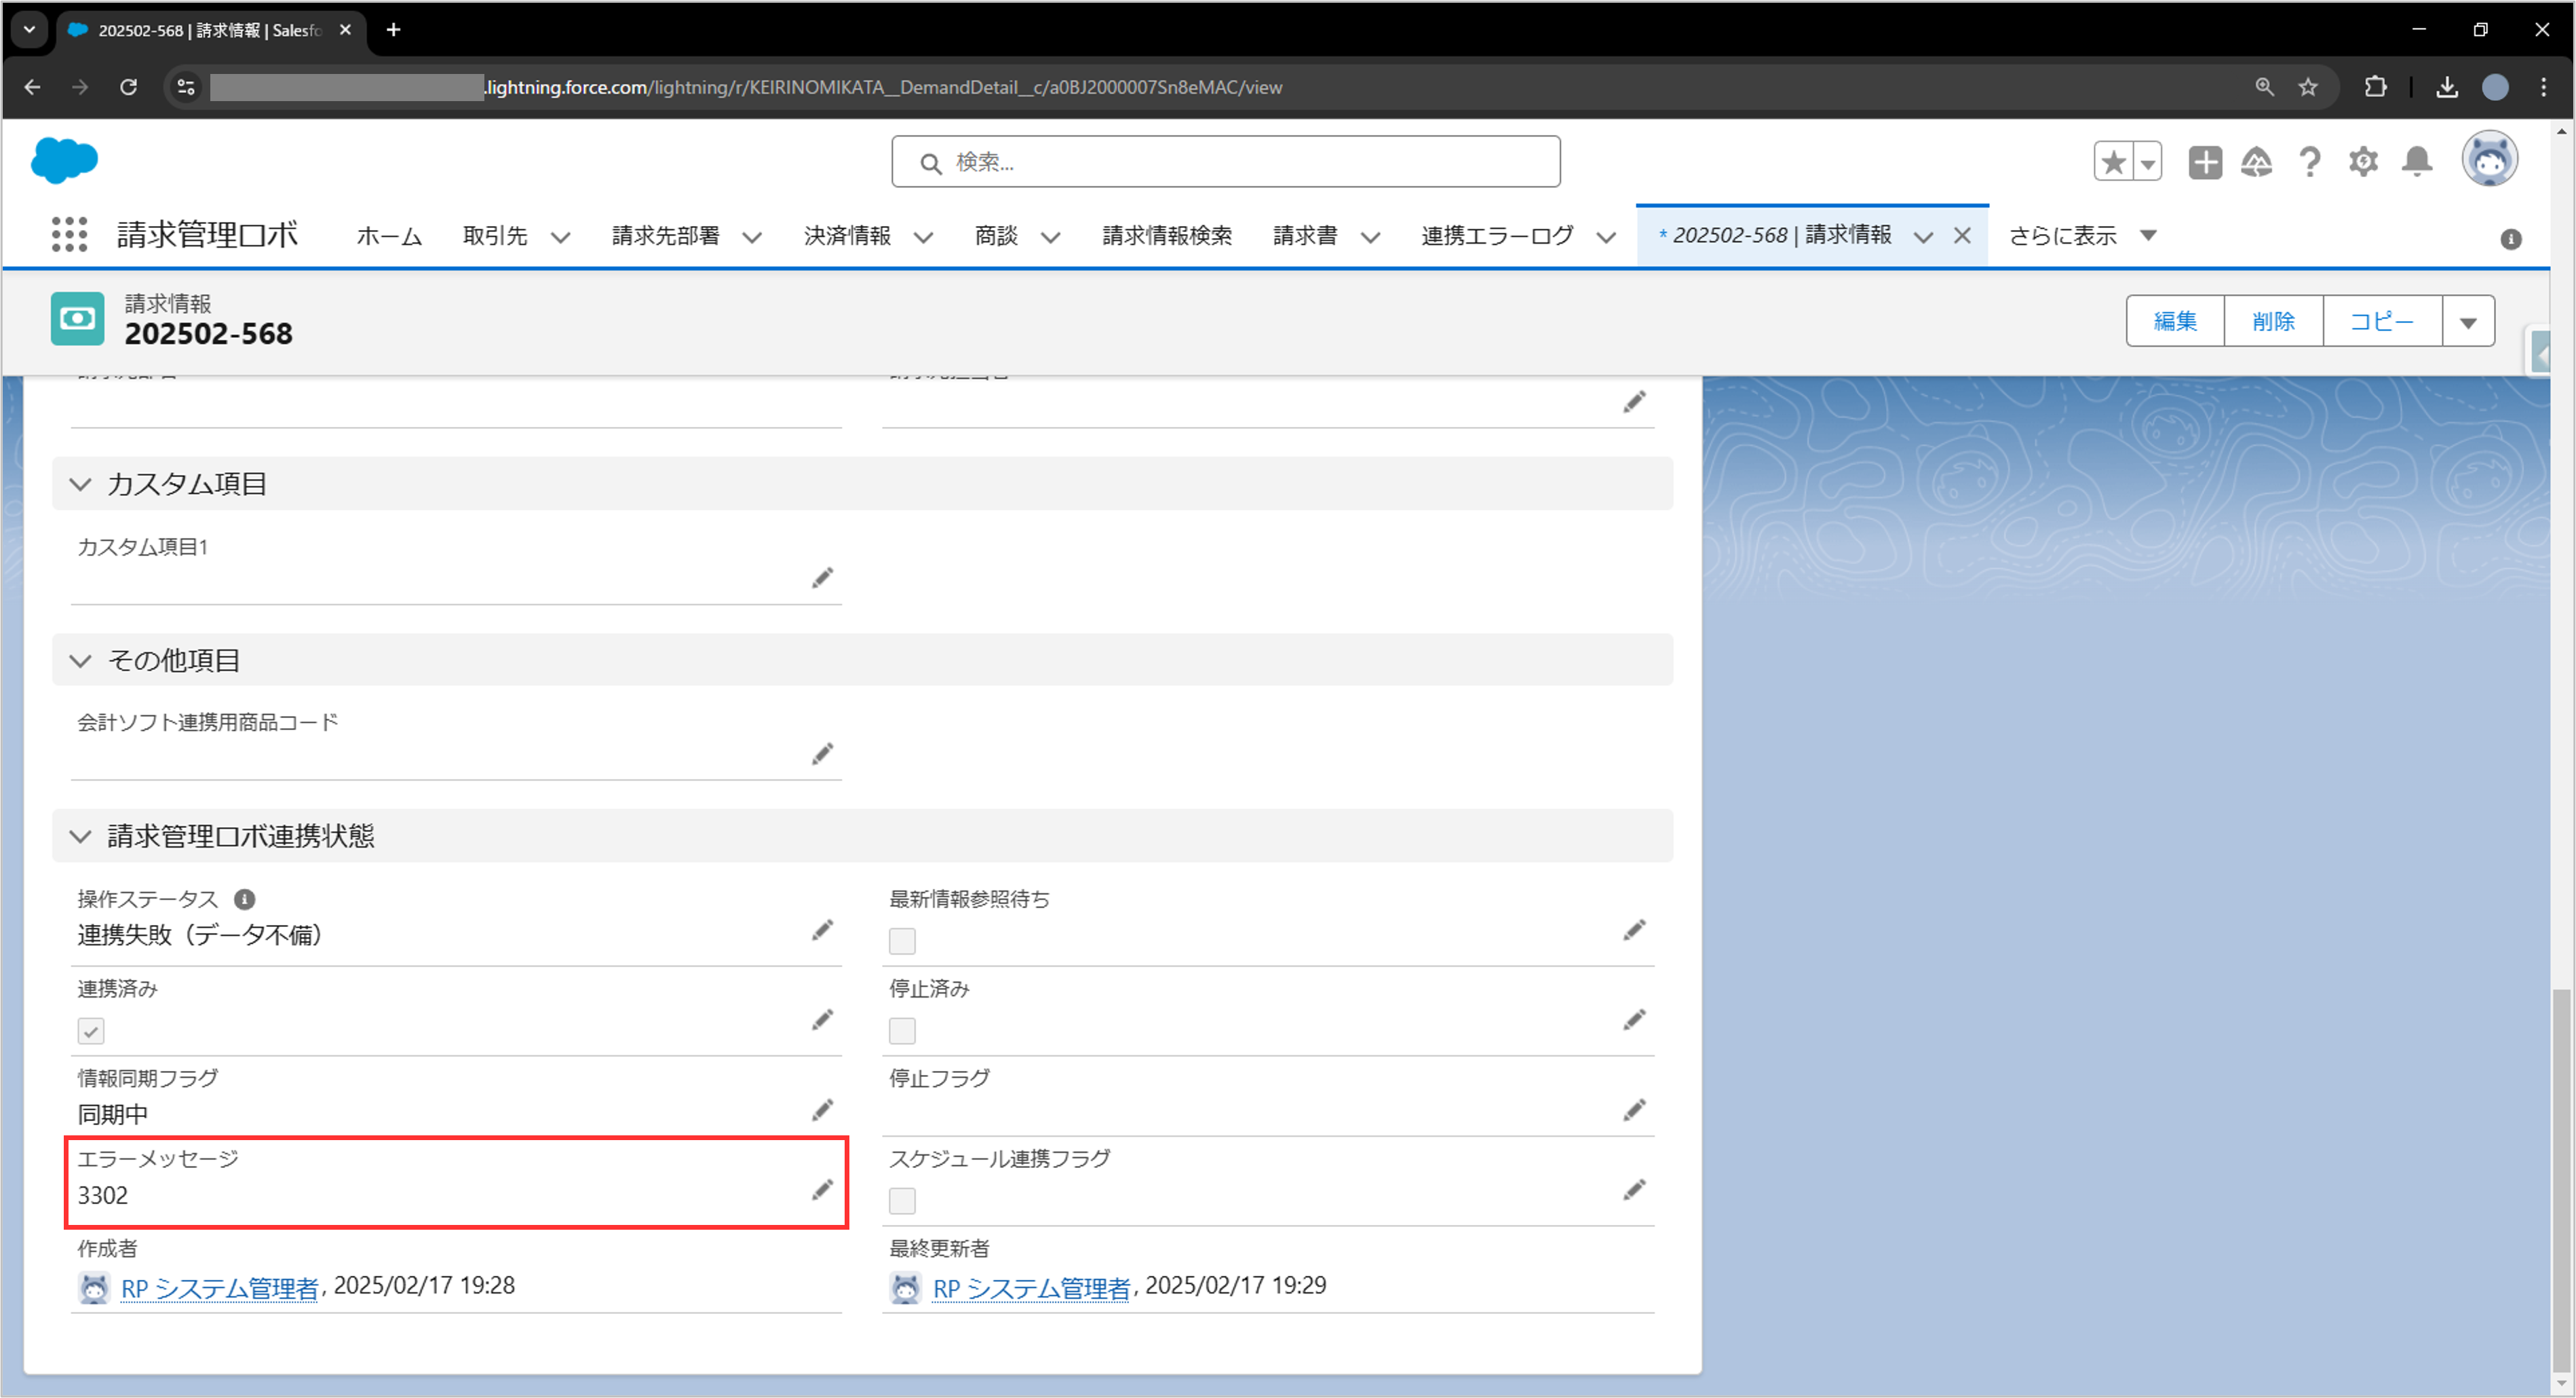Toggle the スケジュール連携フラグ checkbox
This screenshot has height=1398, width=2576.
point(902,1201)
